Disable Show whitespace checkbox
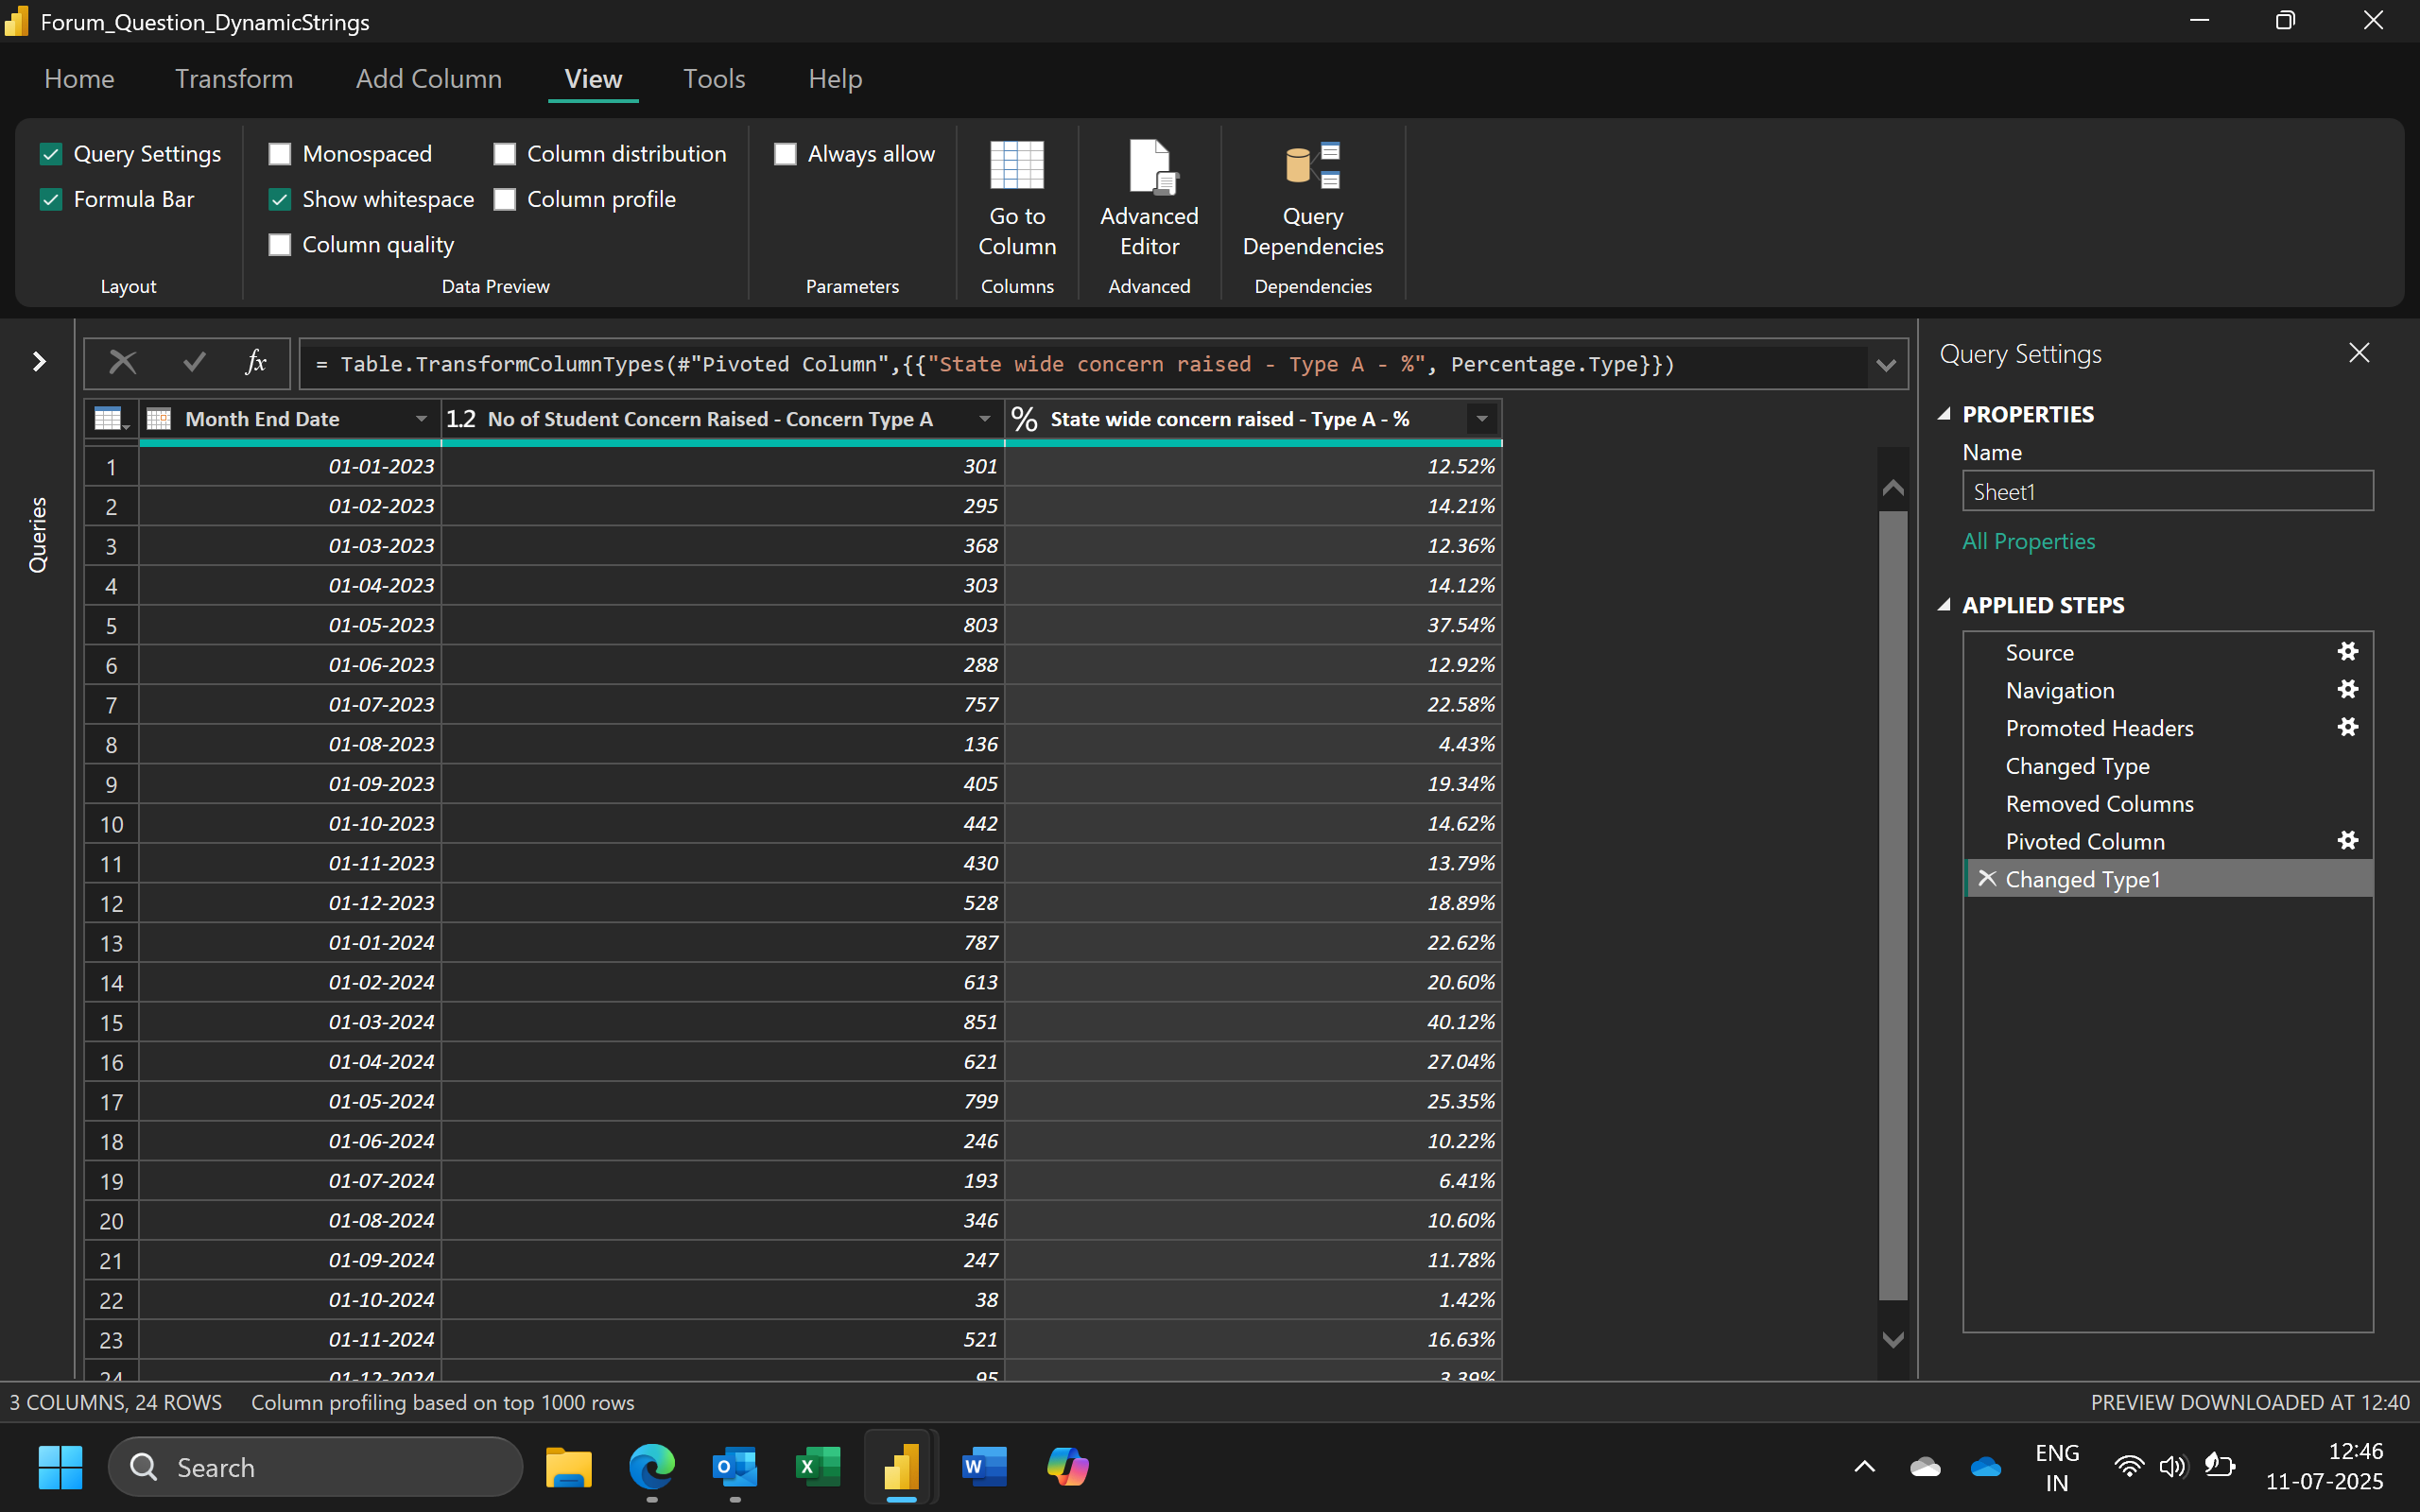2420x1512 pixels. [280, 199]
